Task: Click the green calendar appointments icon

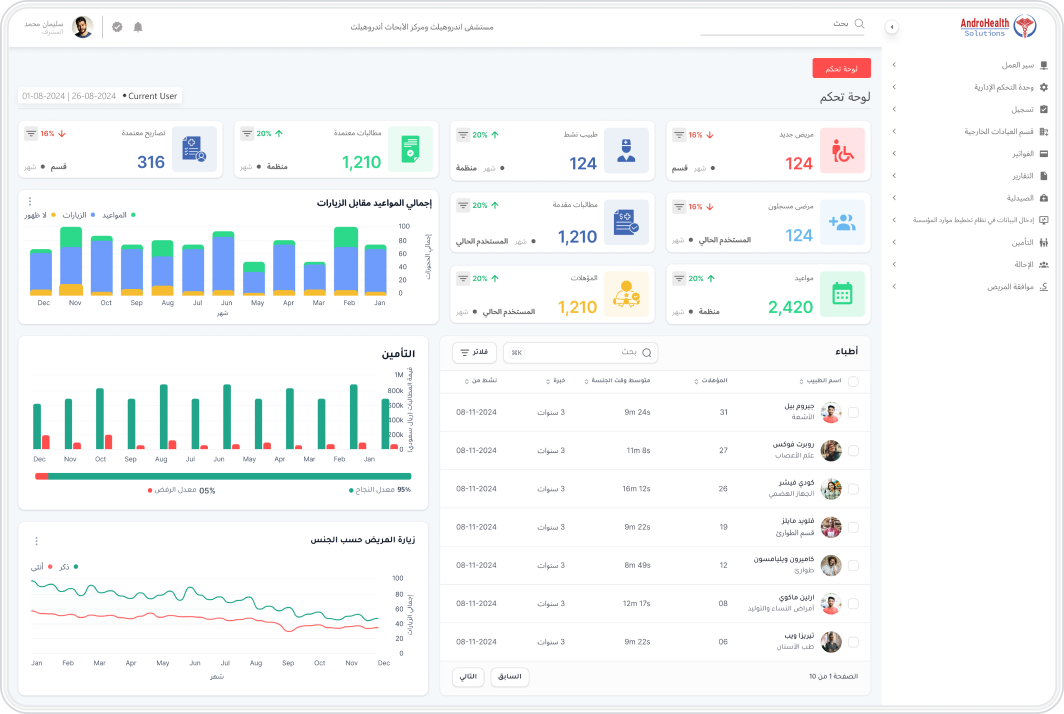Action: [x=842, y=294]
